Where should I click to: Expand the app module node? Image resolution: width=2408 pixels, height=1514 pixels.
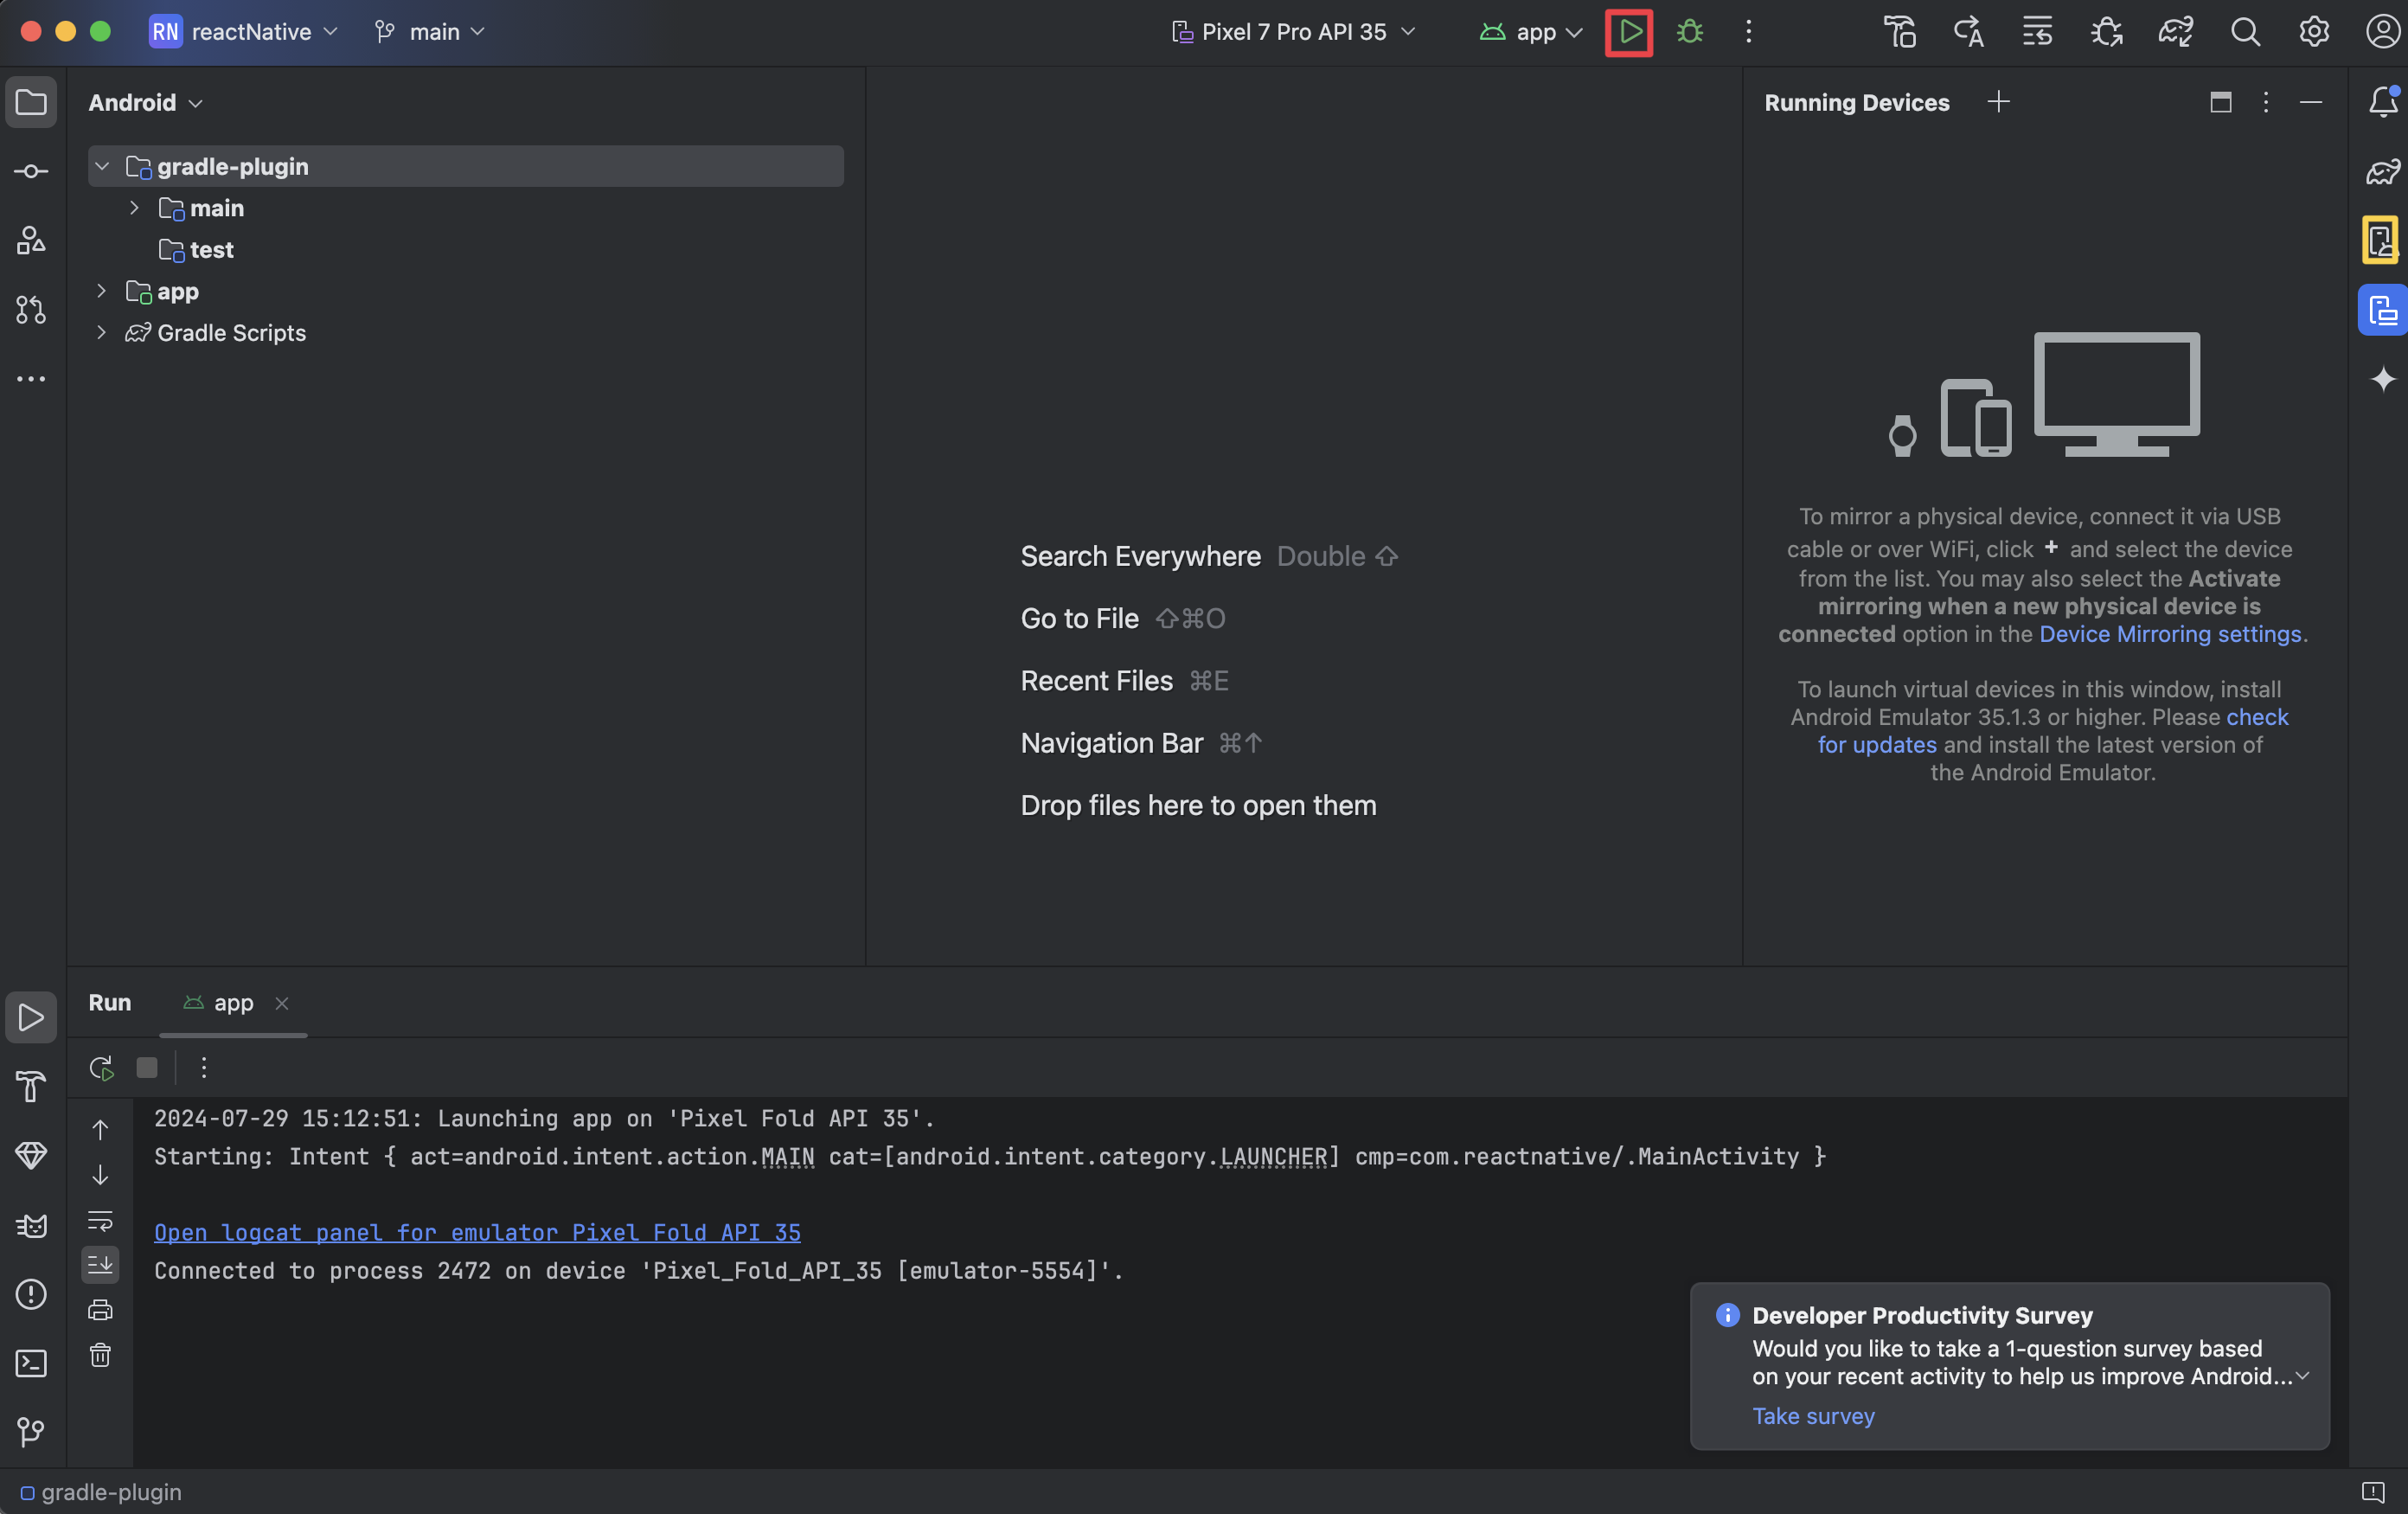coord(101,291)
